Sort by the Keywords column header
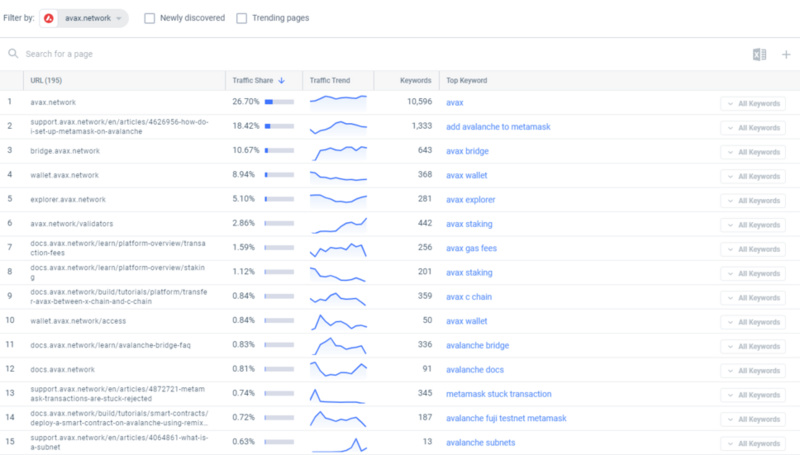The width and height of the screenshot is (800, 455). (414, 80)
